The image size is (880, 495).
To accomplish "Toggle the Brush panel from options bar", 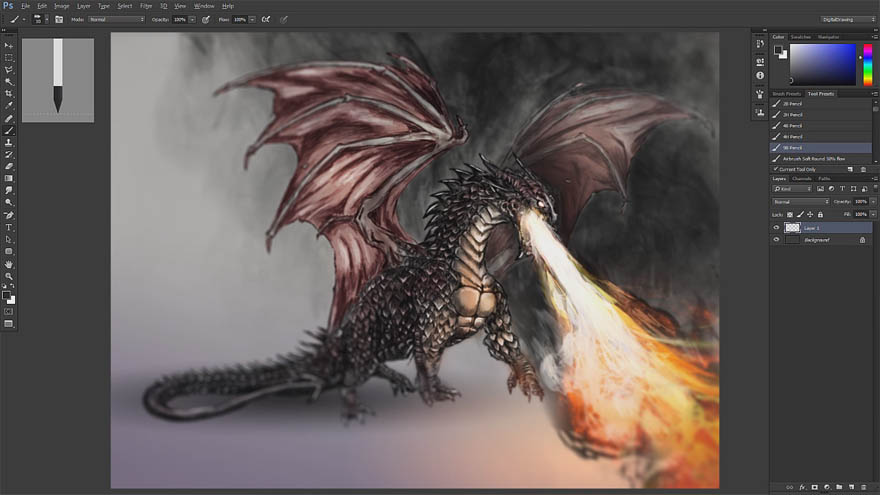I will [59, 20].
